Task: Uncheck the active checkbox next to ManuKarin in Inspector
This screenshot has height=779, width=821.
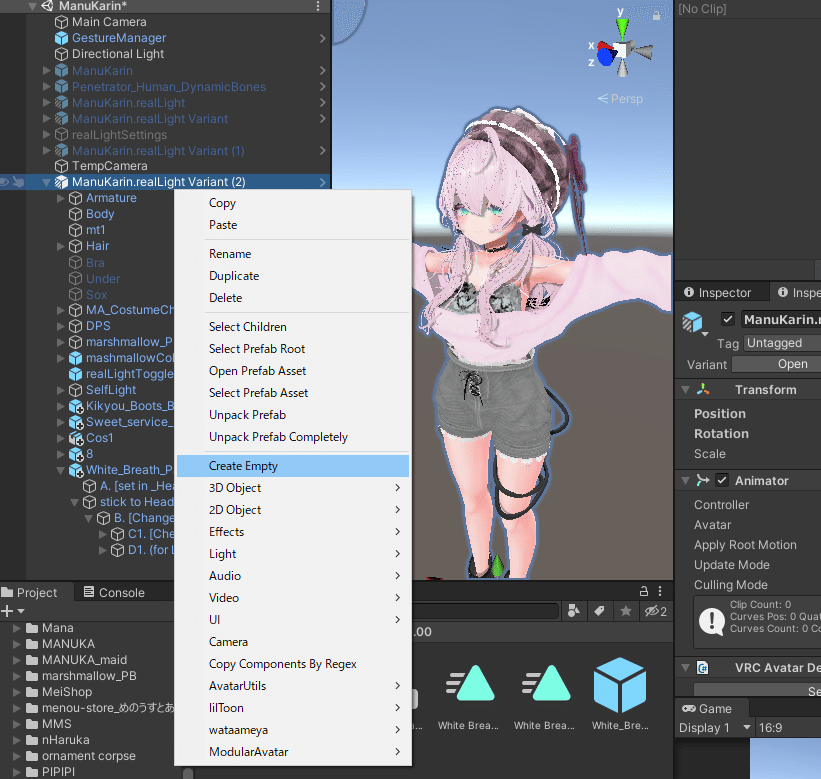Action: (727, 319)
